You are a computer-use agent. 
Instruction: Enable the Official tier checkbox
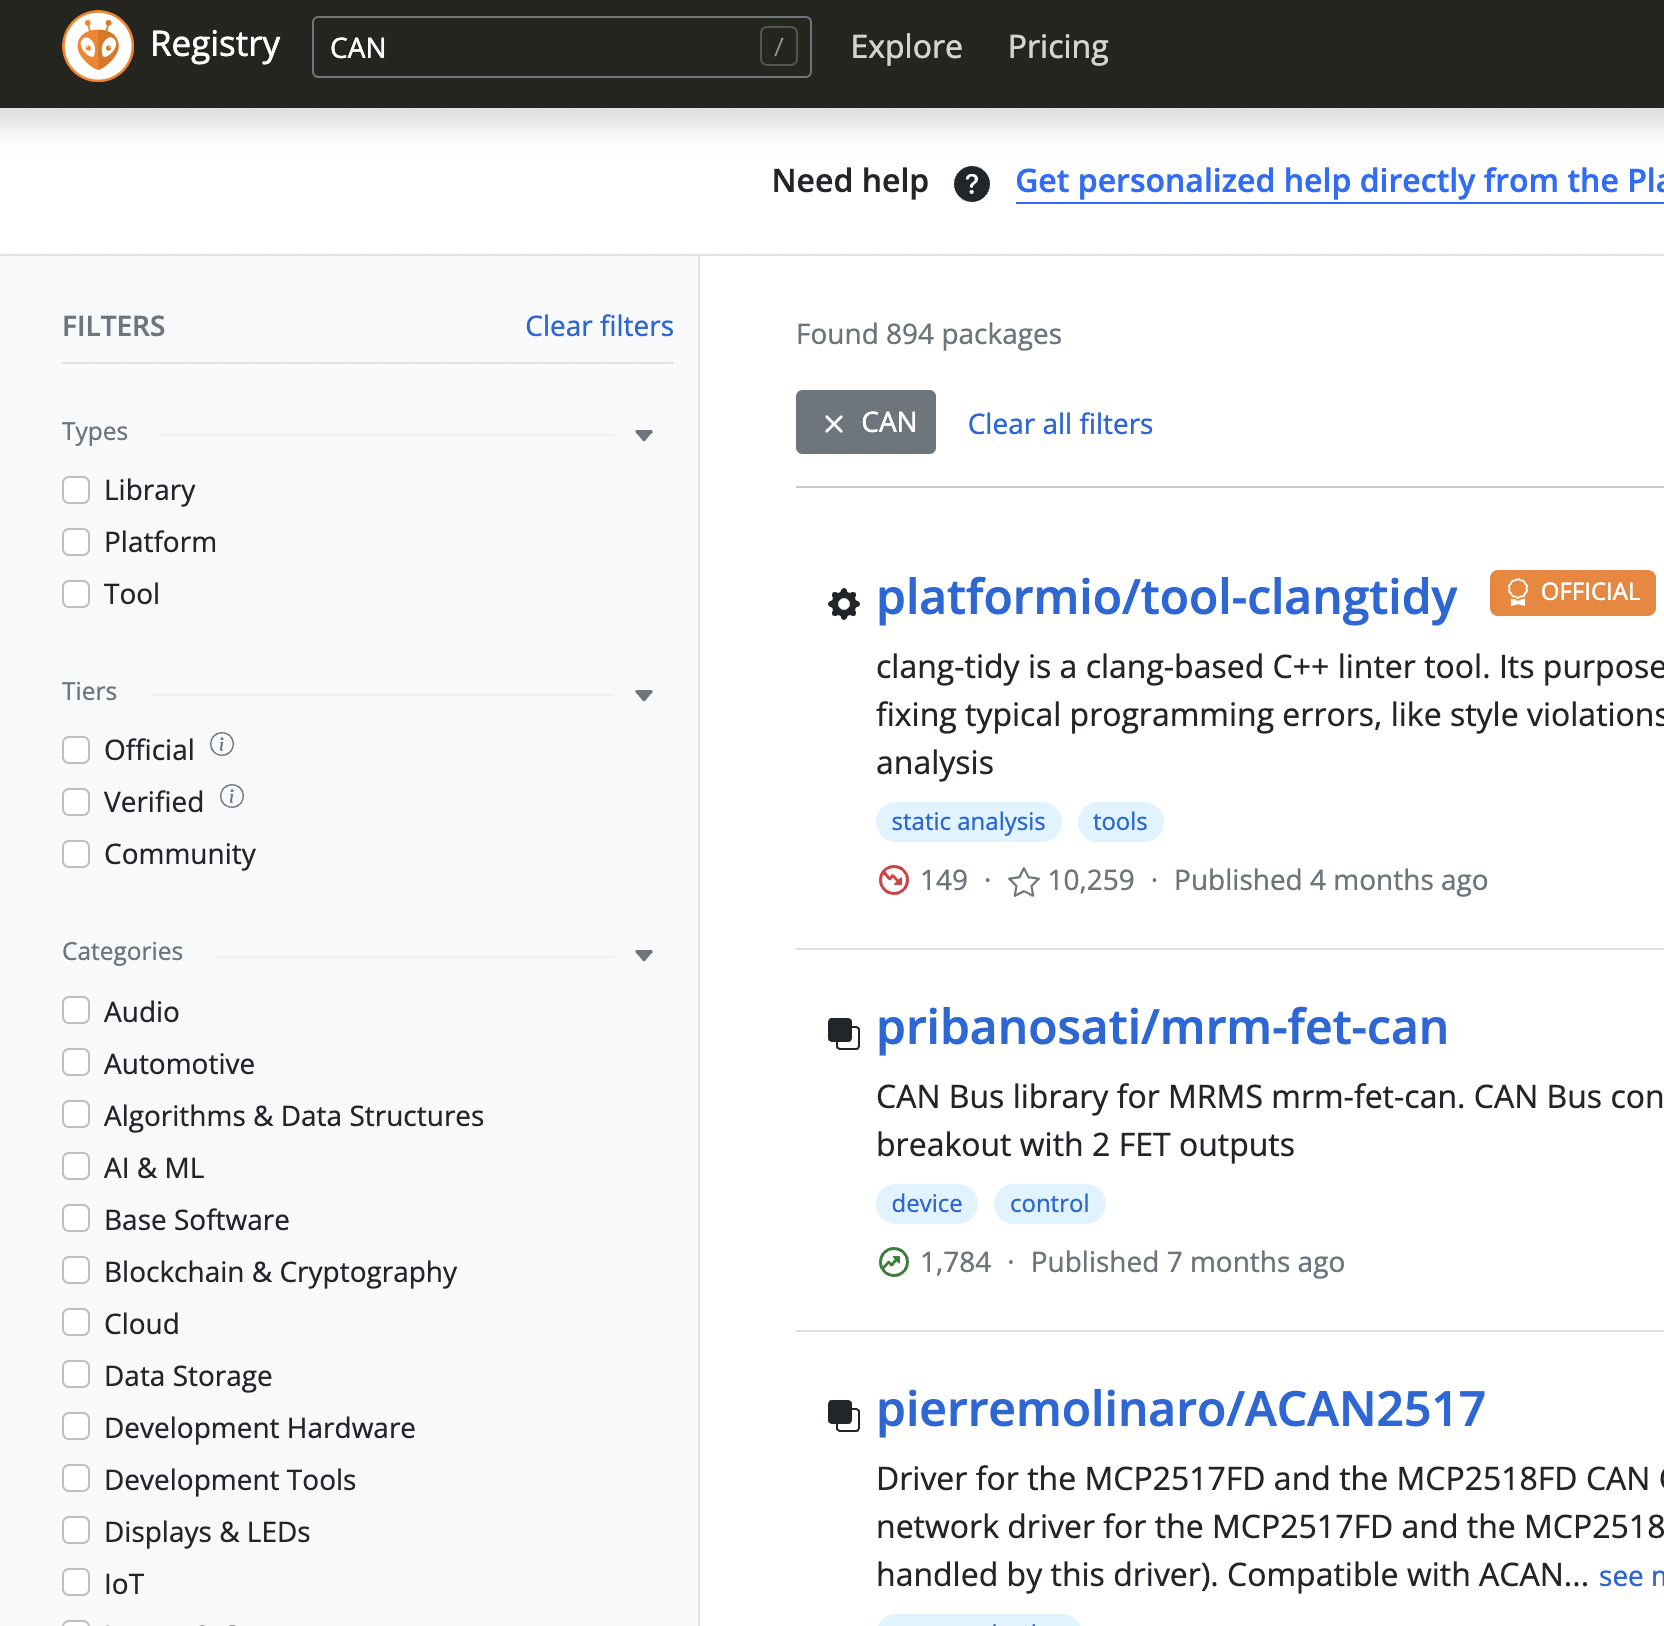point(76,750)
